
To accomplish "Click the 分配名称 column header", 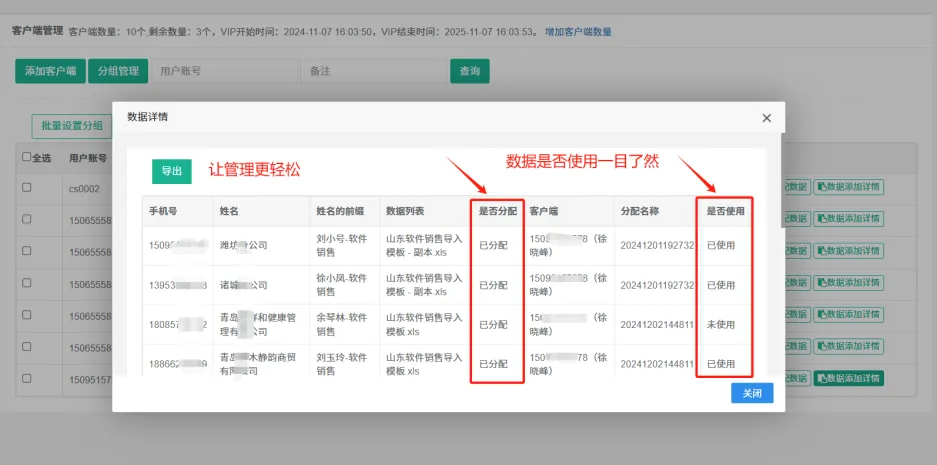I will point(639,211).
